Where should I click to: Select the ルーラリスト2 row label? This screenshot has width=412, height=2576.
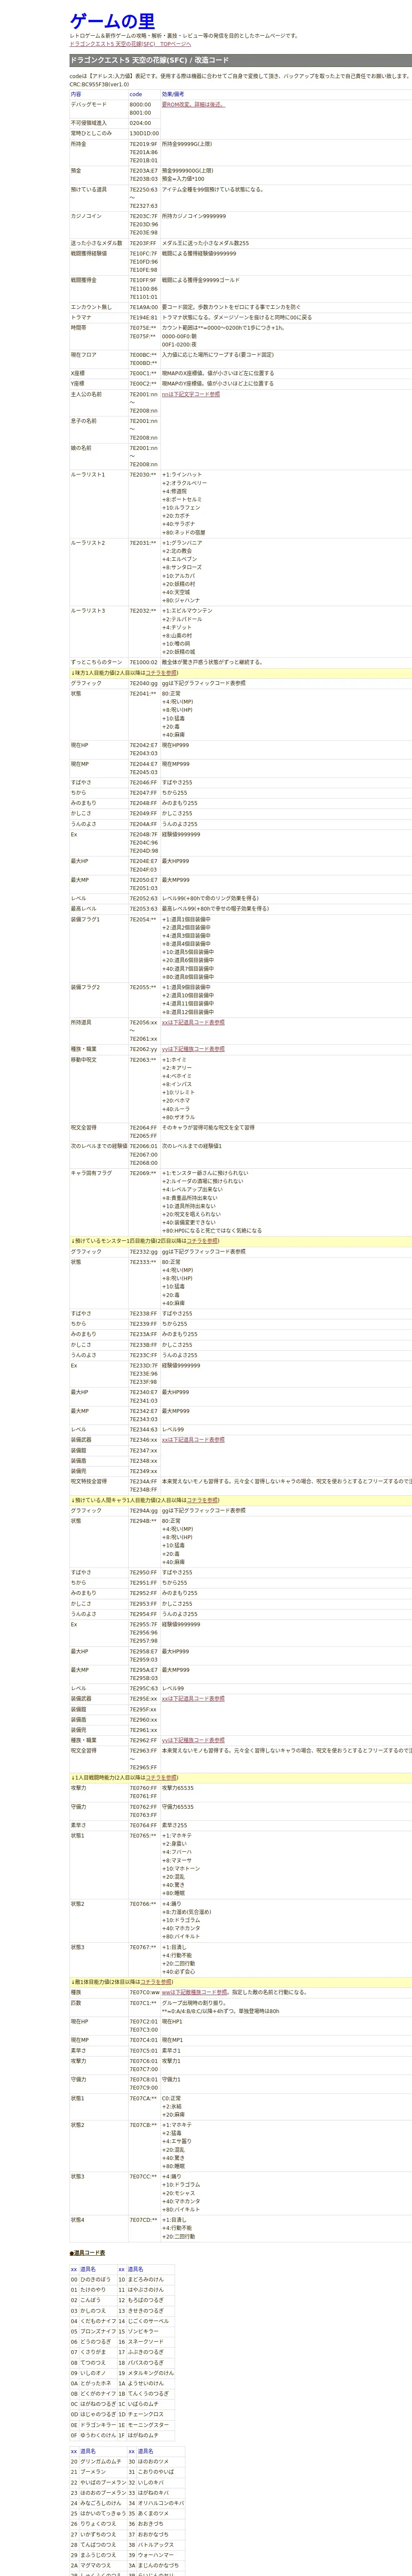pos(87,543)
